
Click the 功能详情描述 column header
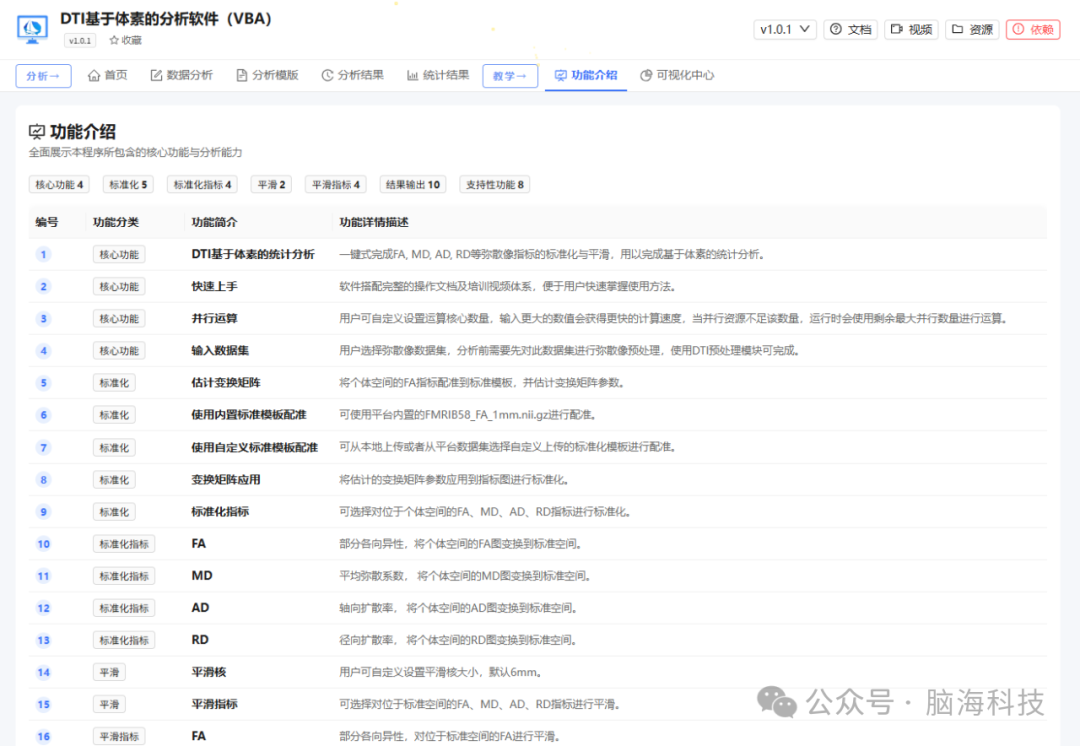point(374,222)
